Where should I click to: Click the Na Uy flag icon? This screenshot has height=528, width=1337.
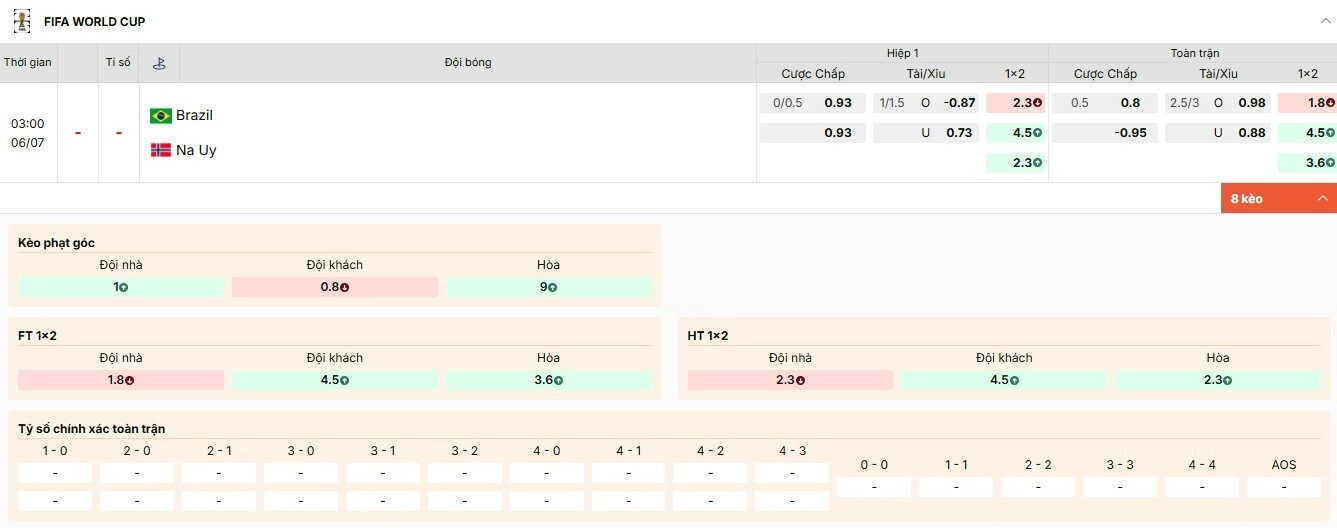161,150
